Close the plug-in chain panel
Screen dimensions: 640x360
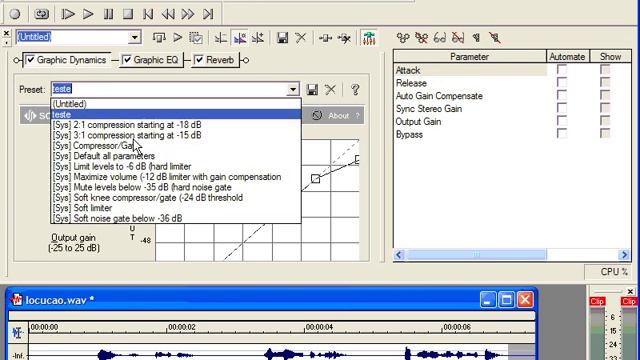6,33
